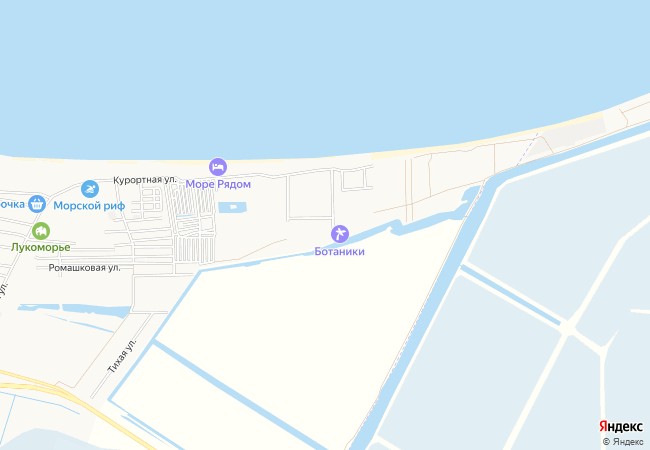Select the Лукоморье text label

coord(41,247)
